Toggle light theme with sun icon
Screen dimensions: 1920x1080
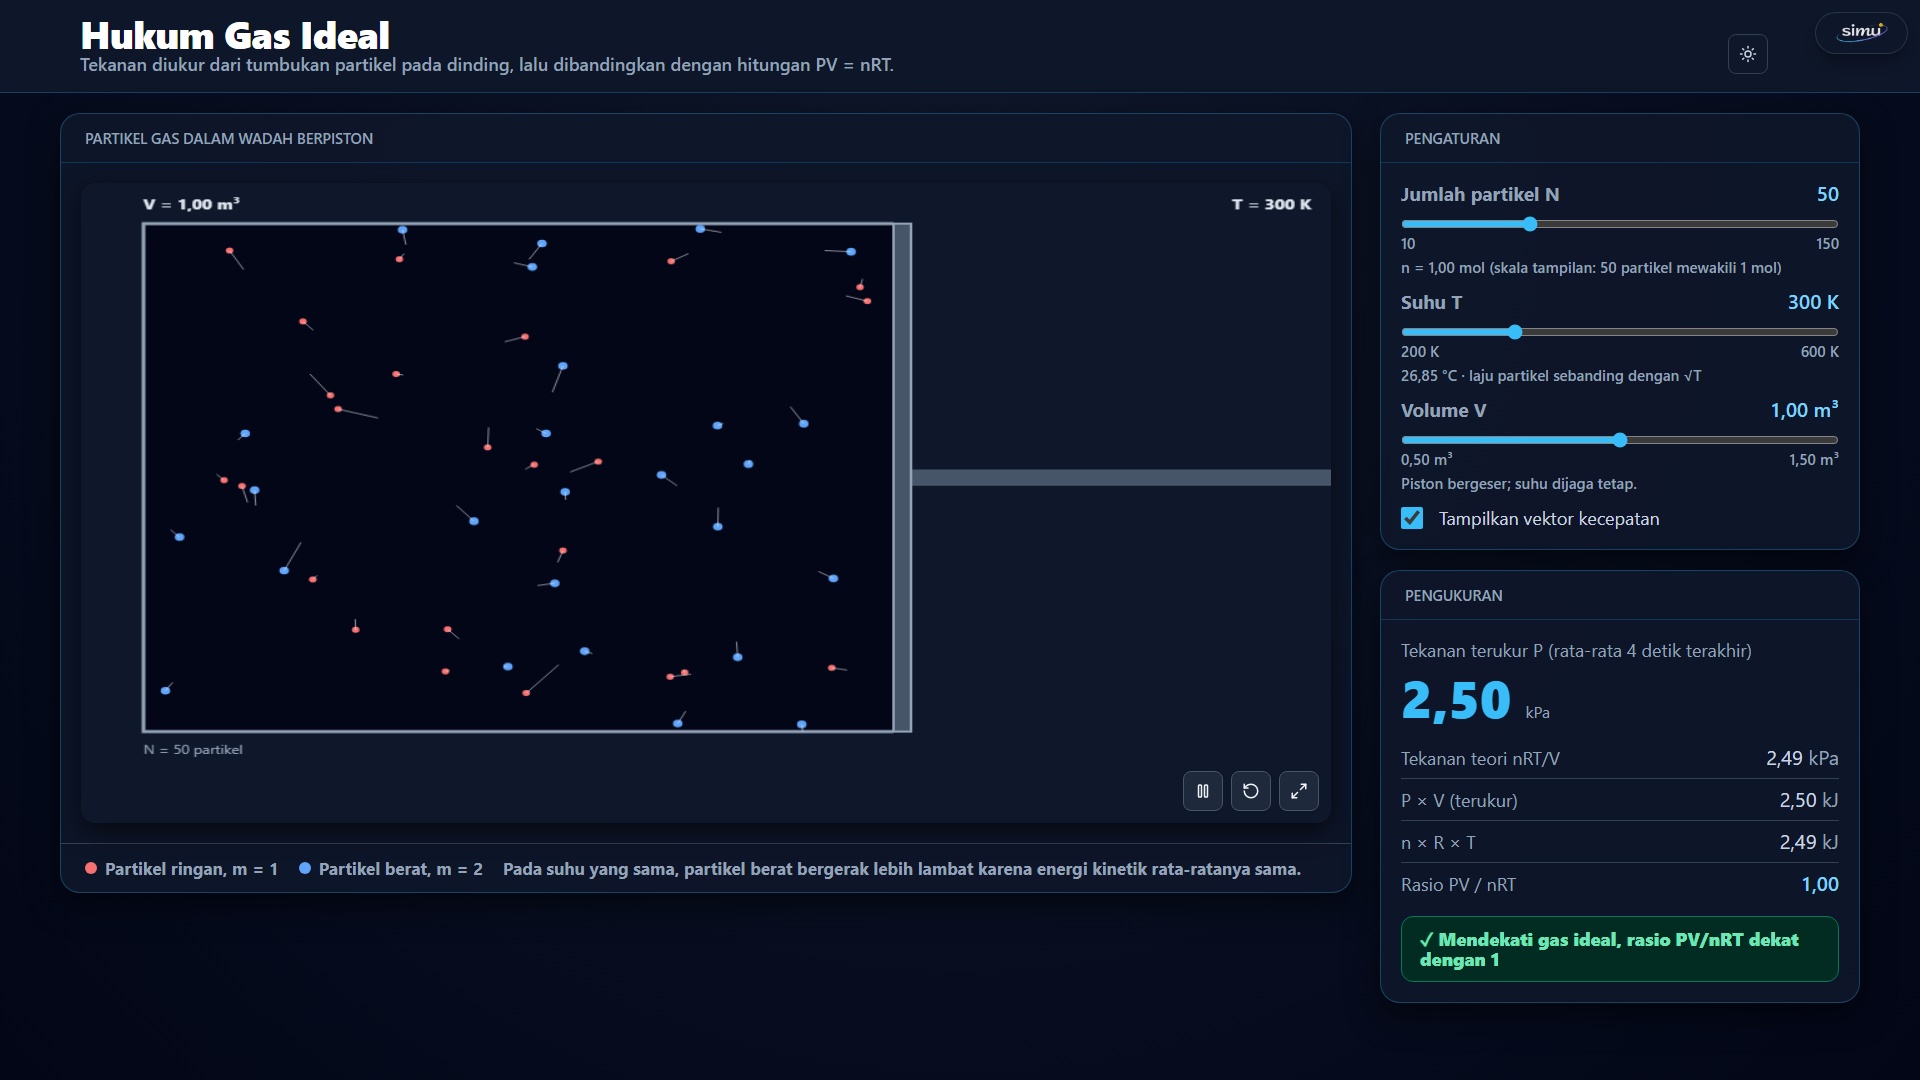coord(1748,54)
